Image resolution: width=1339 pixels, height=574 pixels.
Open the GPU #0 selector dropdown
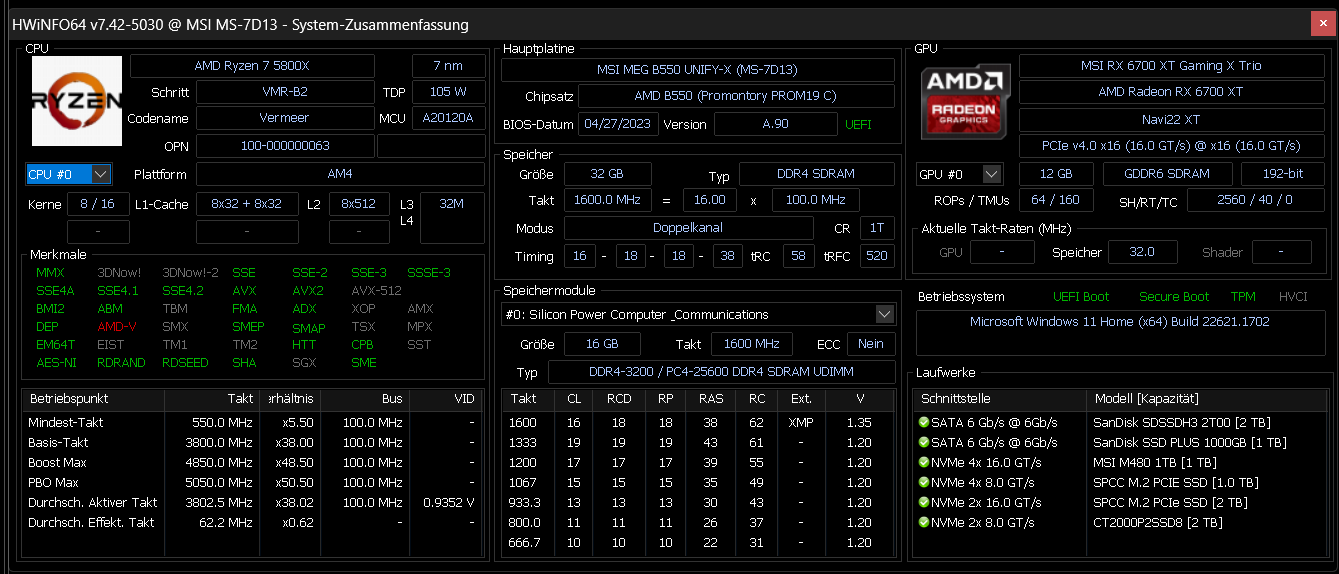pos(959,174)
